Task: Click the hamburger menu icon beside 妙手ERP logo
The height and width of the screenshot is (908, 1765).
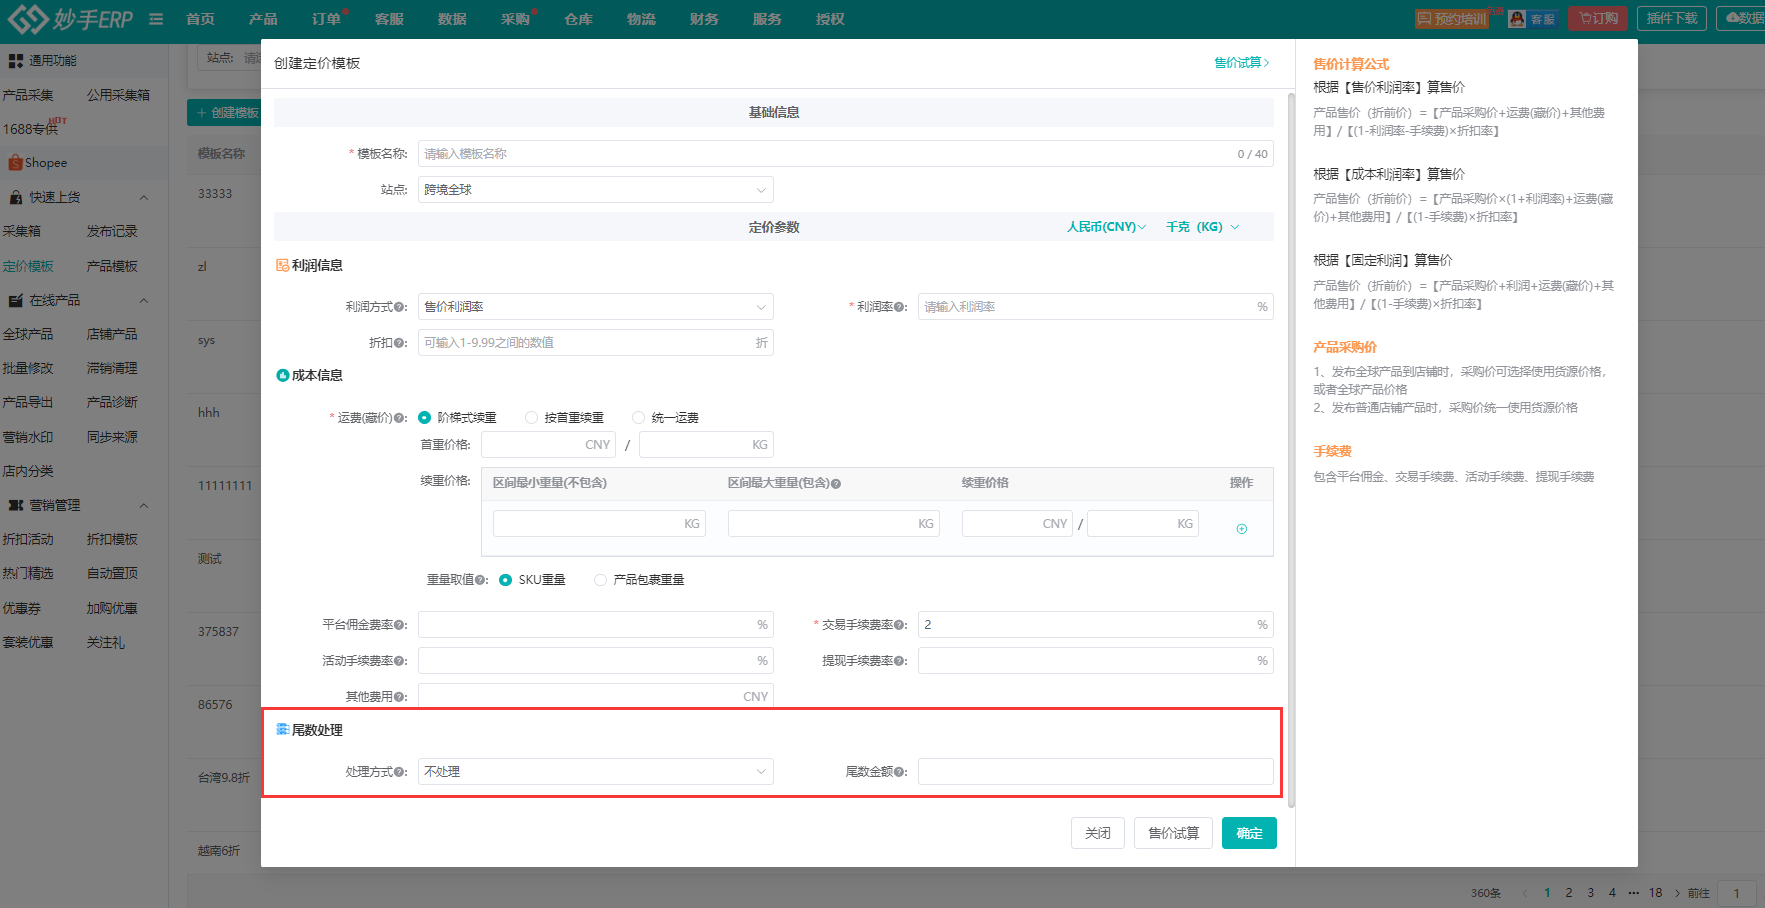Action: coord(156,19)
